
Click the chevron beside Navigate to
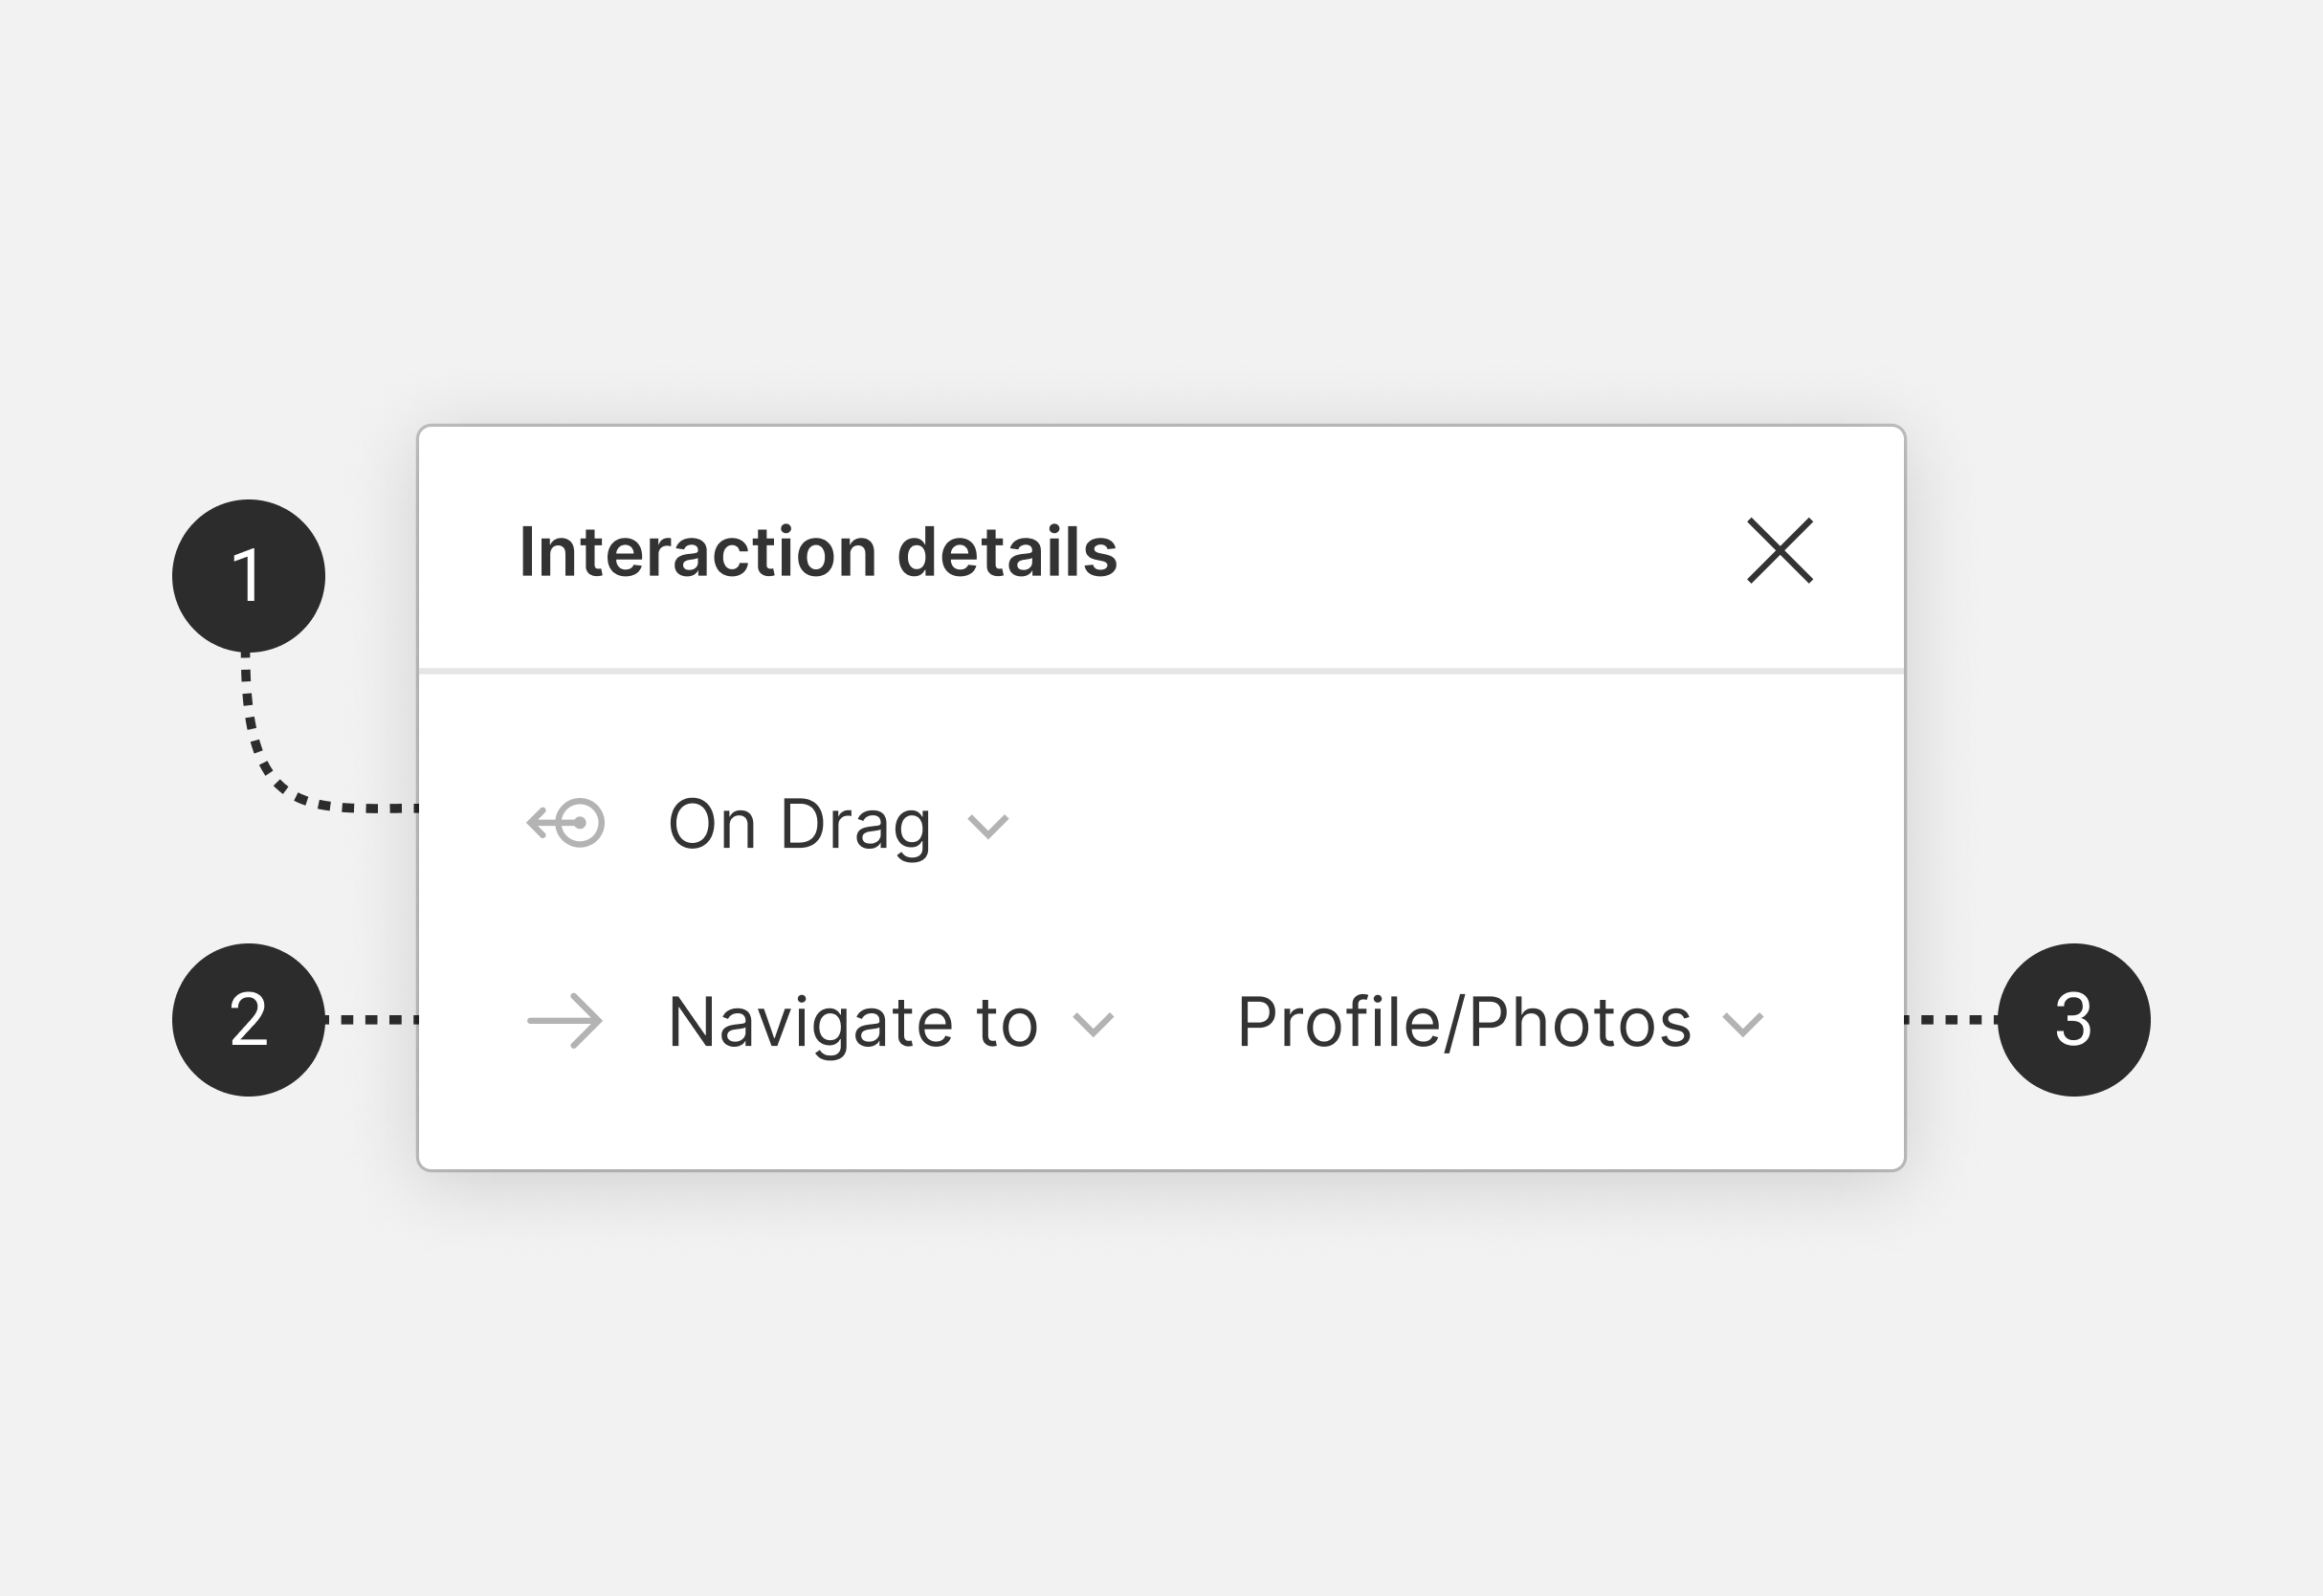pos(1092,1026)
